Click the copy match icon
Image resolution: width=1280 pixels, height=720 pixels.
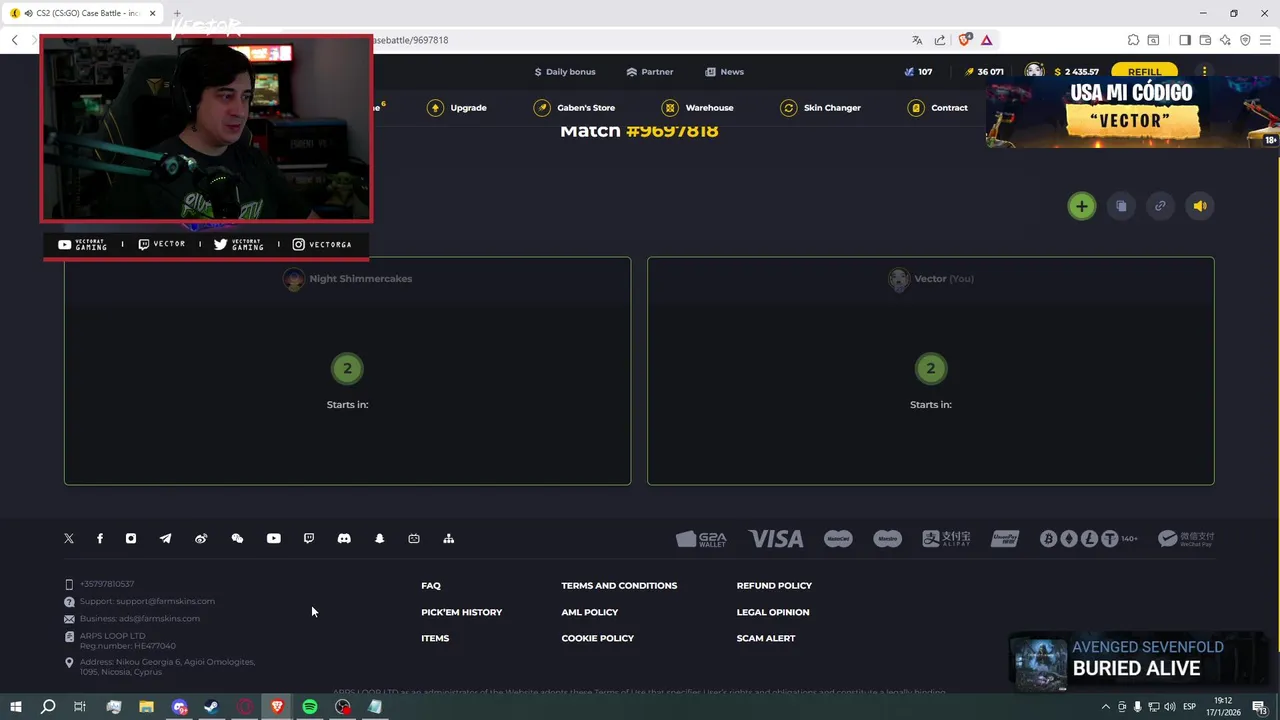click(x=1121, y=206)
